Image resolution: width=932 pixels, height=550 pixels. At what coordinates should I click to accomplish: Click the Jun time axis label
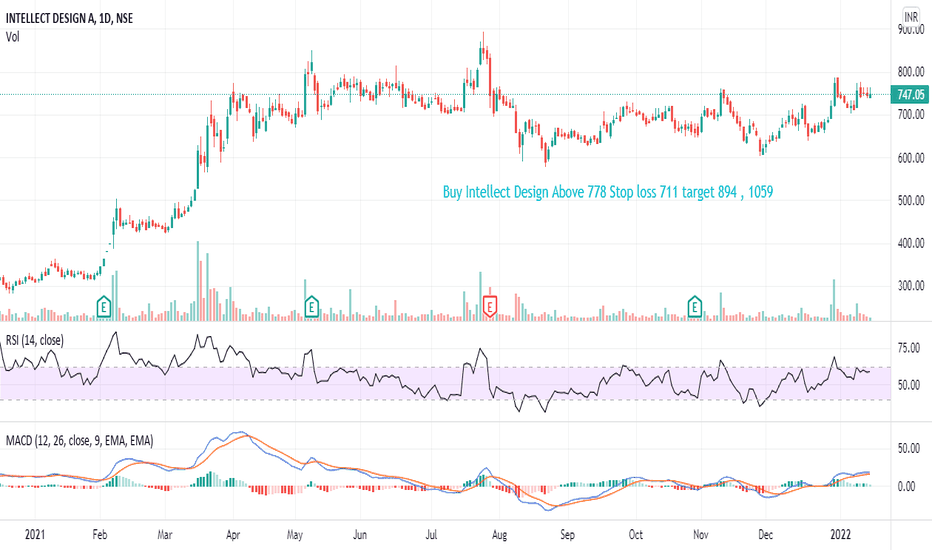pyautogui.click(x=360, y=535)
